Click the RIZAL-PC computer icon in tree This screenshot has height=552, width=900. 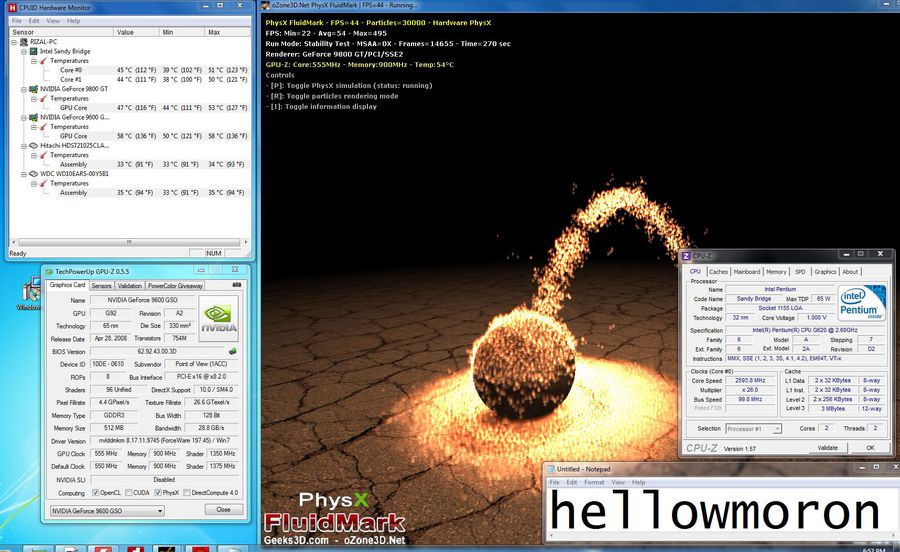click(24, 42)
